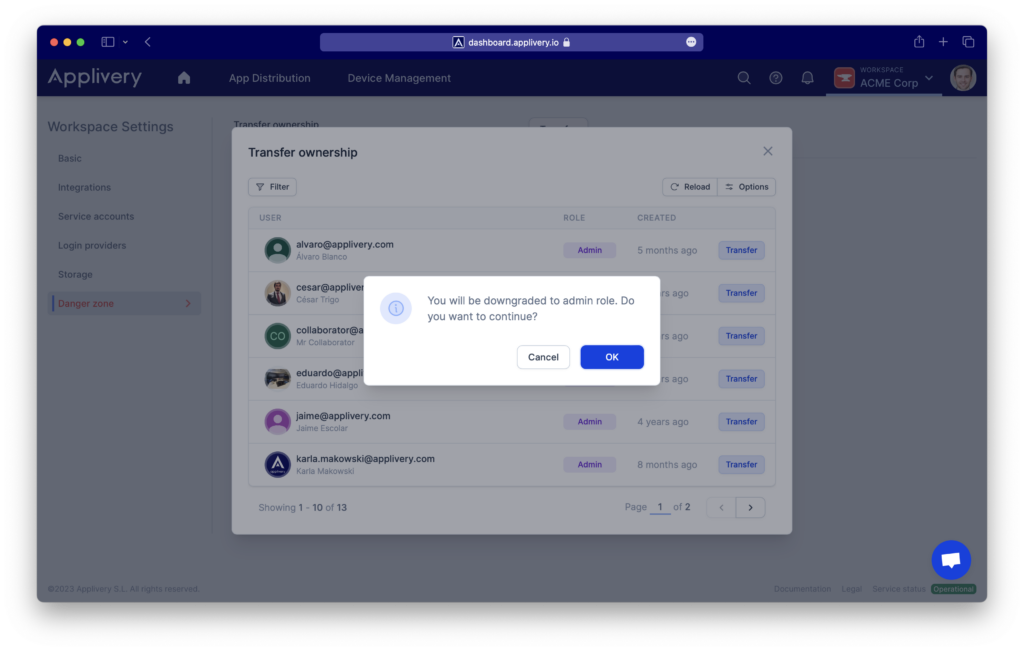This screenshot has height=651, width=1024.
Task: Click the Safari Share icon
Action: click(919, 42)
